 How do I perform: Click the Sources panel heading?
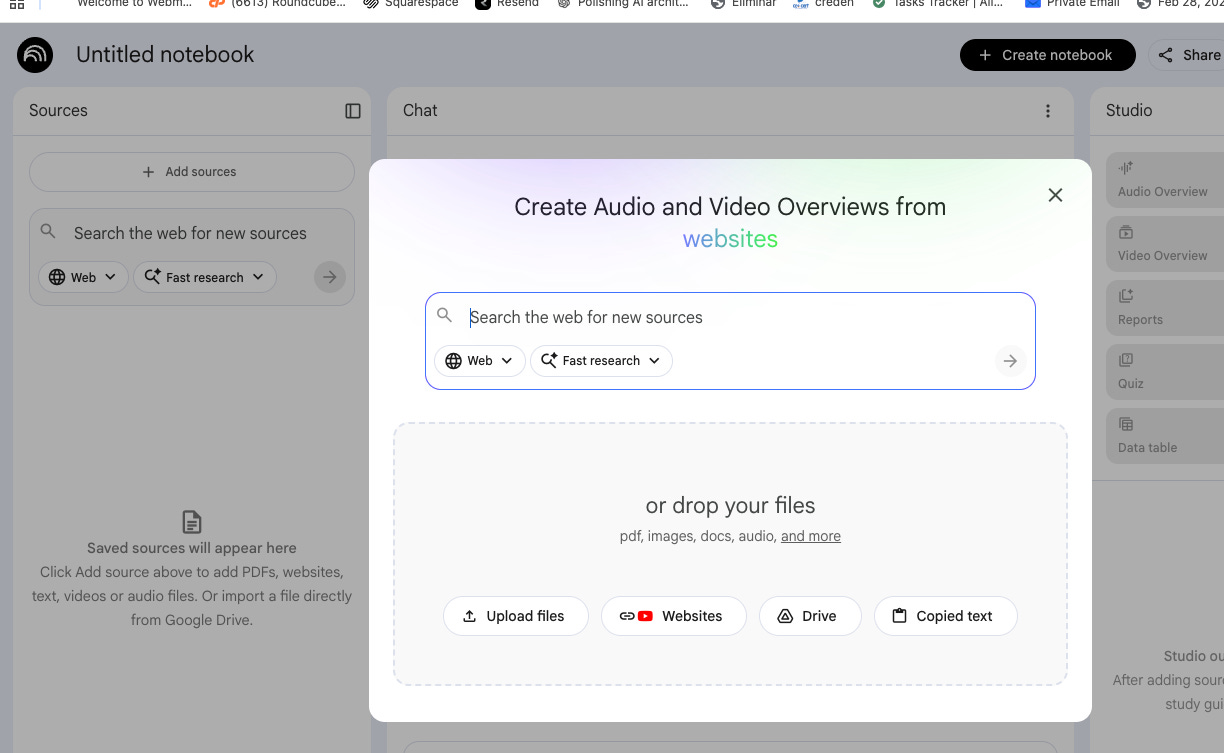click(58, 111)
